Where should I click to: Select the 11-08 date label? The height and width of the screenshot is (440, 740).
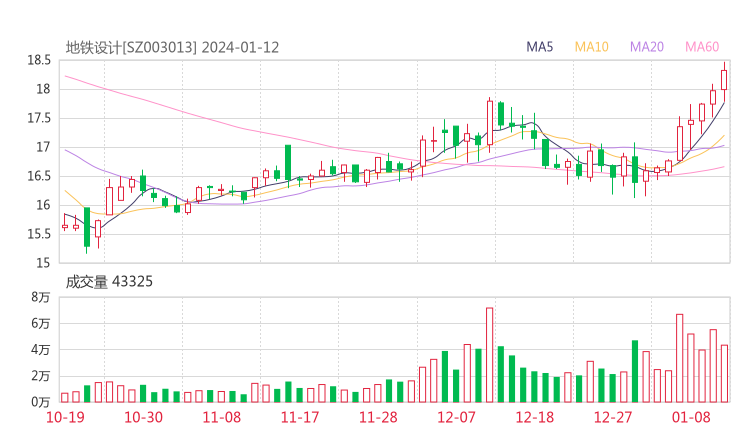[221, 417]
